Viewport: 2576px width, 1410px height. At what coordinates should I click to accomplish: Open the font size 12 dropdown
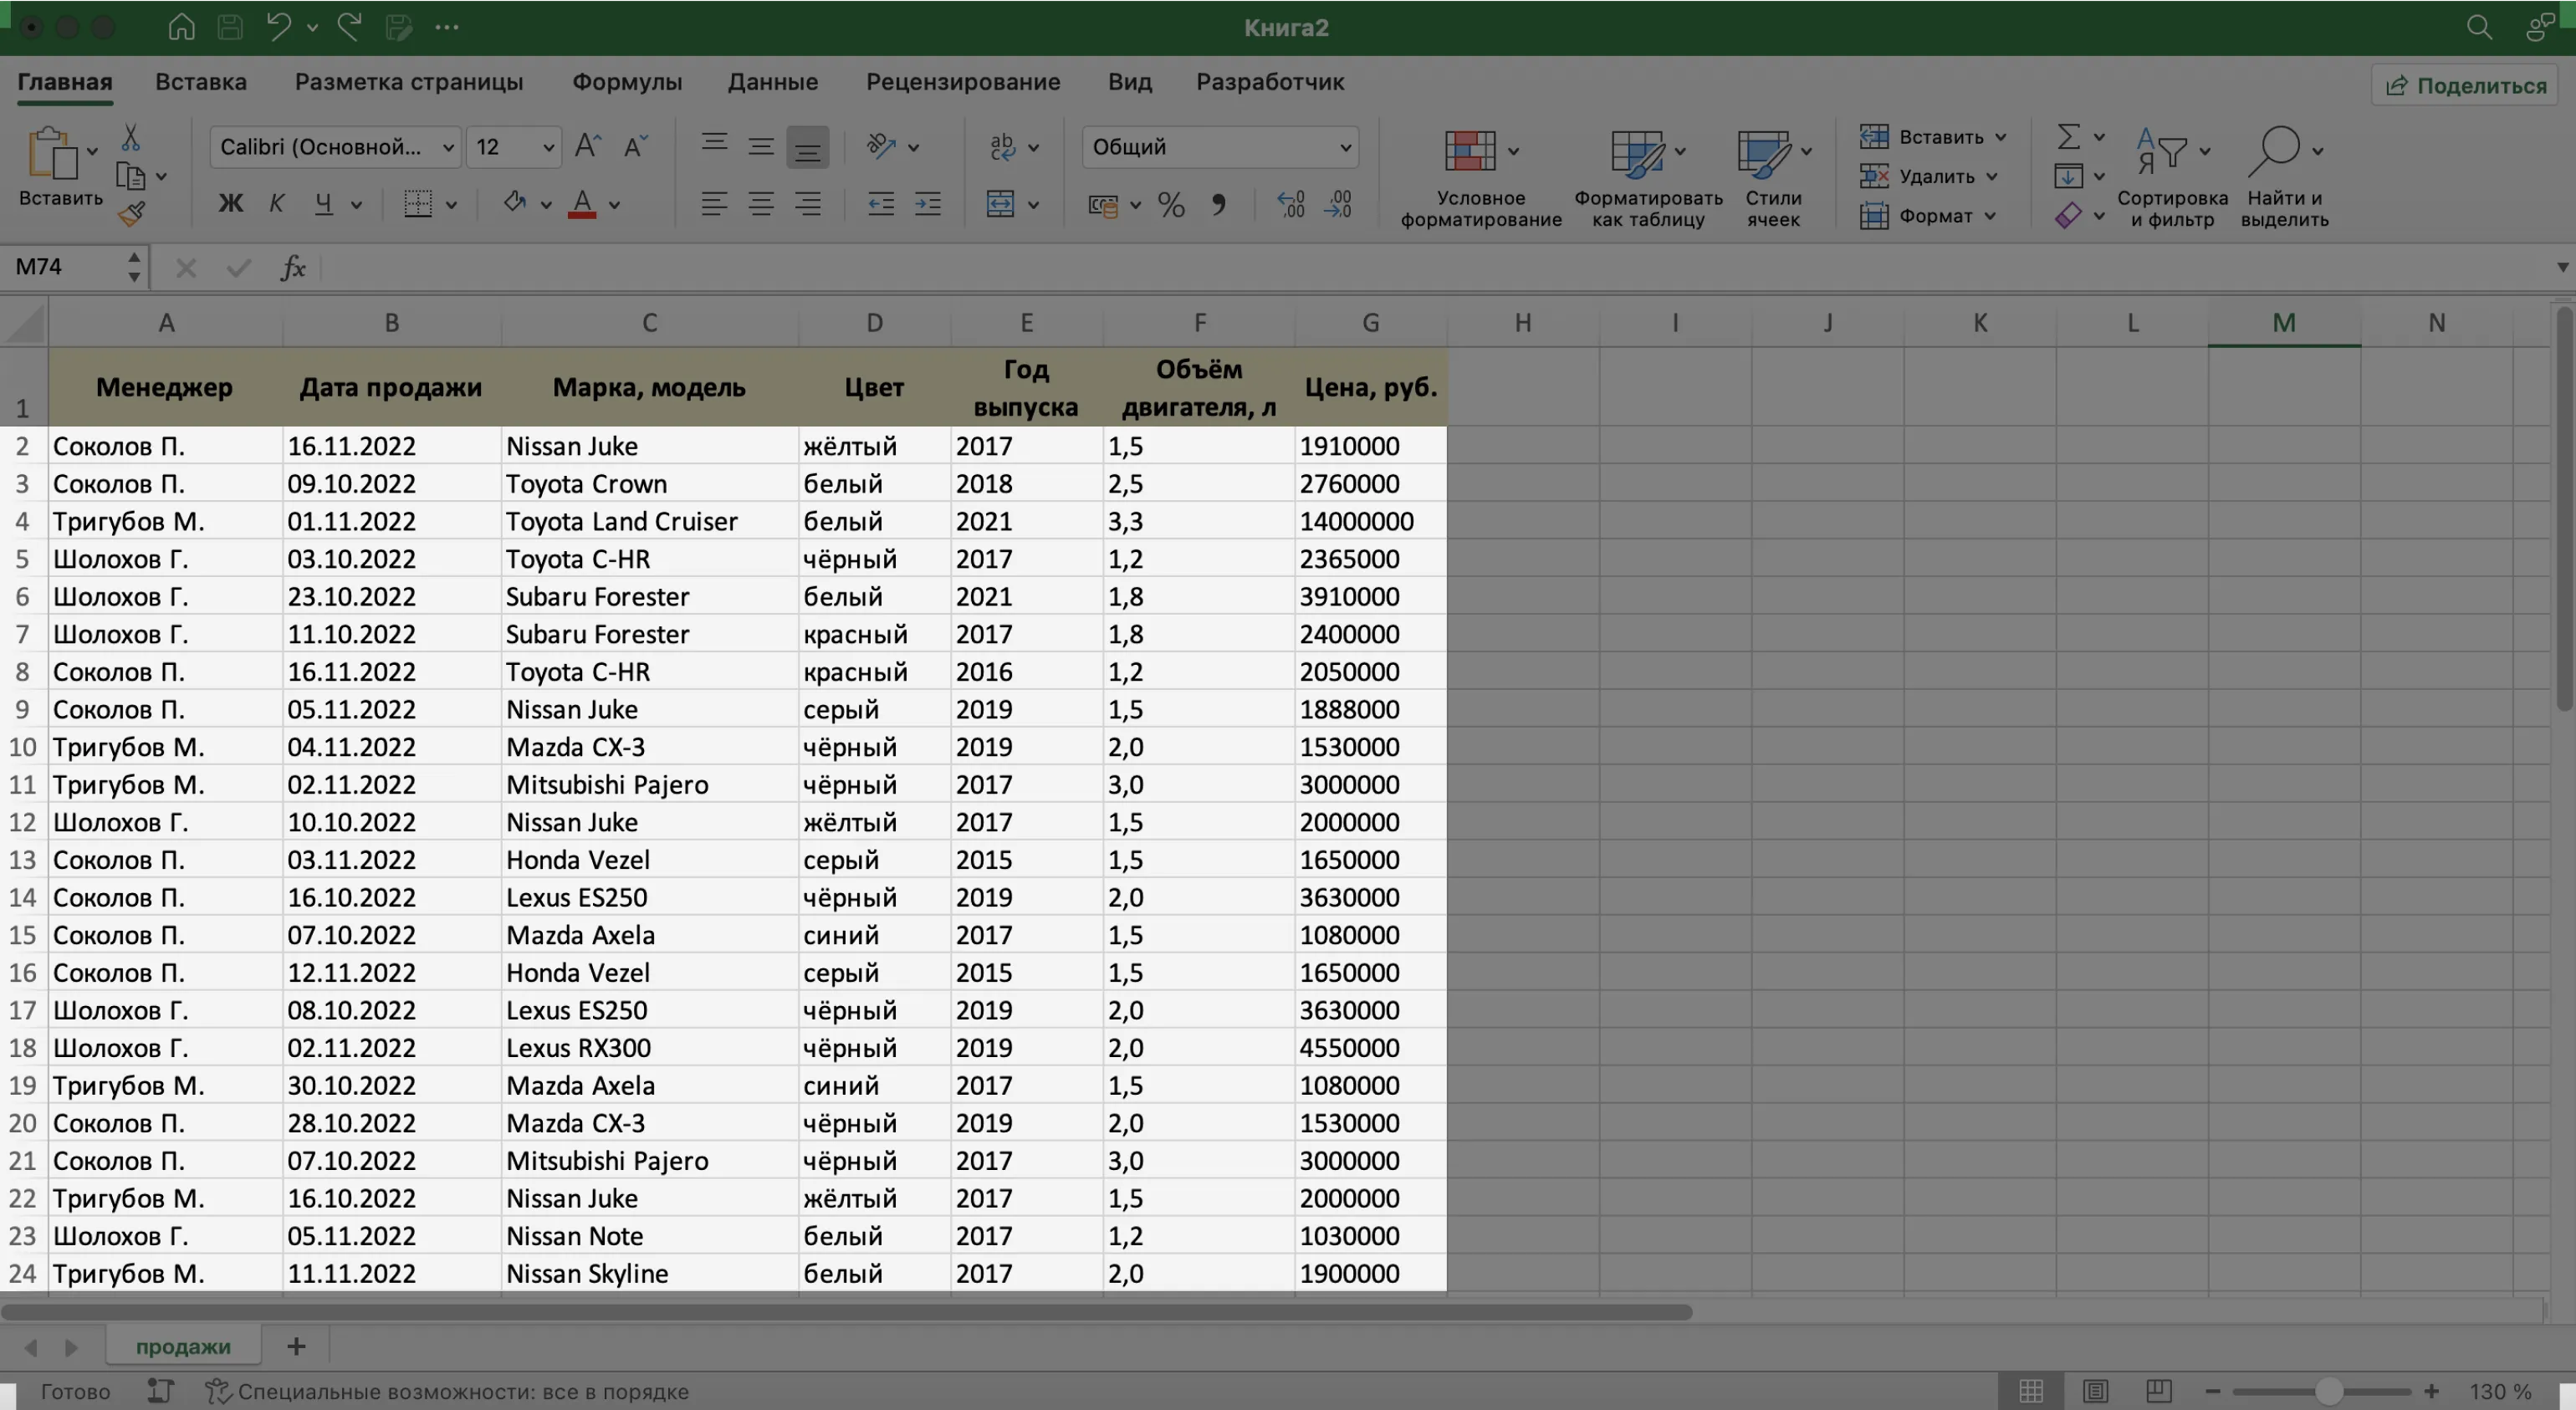point(548,147)
